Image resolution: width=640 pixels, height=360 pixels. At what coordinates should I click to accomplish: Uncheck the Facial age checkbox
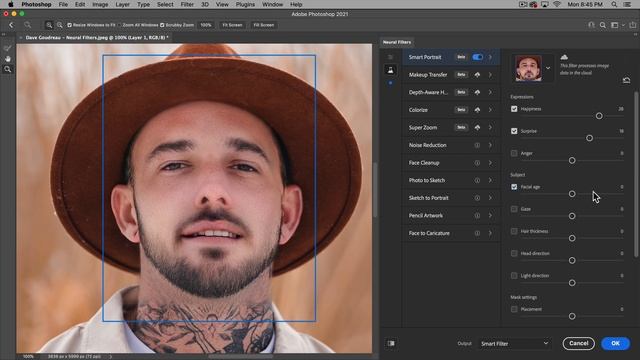514,187
